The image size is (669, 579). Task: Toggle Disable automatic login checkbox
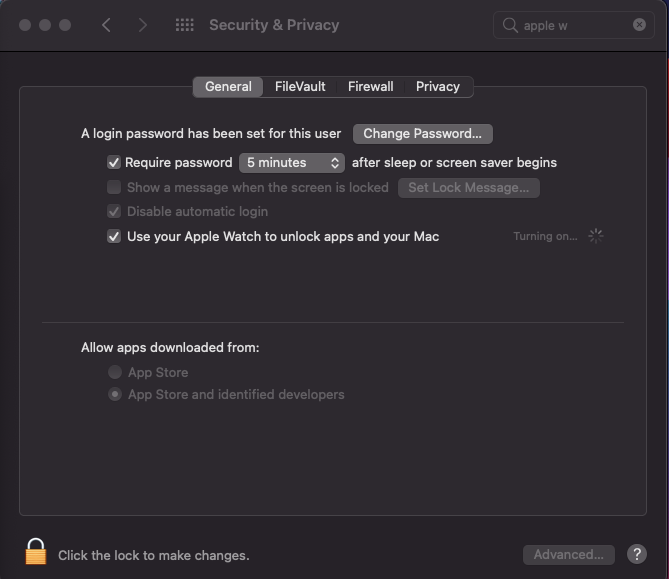click(x=114, y=212)
